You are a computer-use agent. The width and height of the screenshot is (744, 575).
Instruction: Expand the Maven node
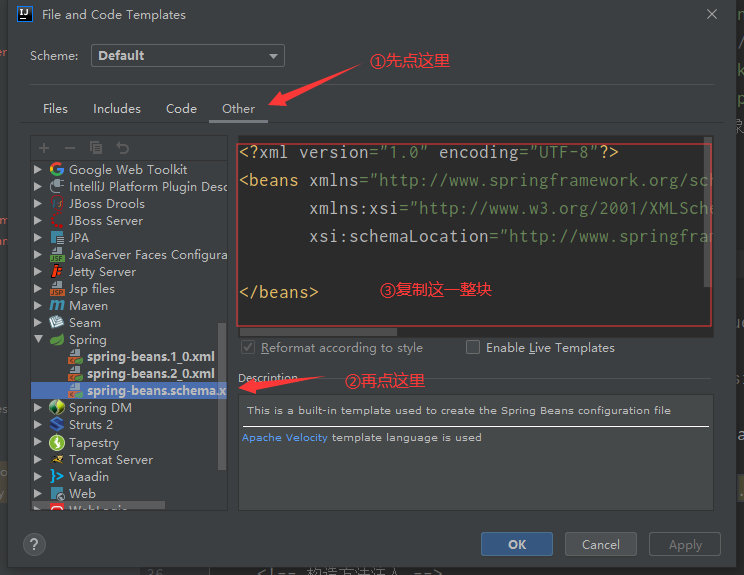[38, 306]
